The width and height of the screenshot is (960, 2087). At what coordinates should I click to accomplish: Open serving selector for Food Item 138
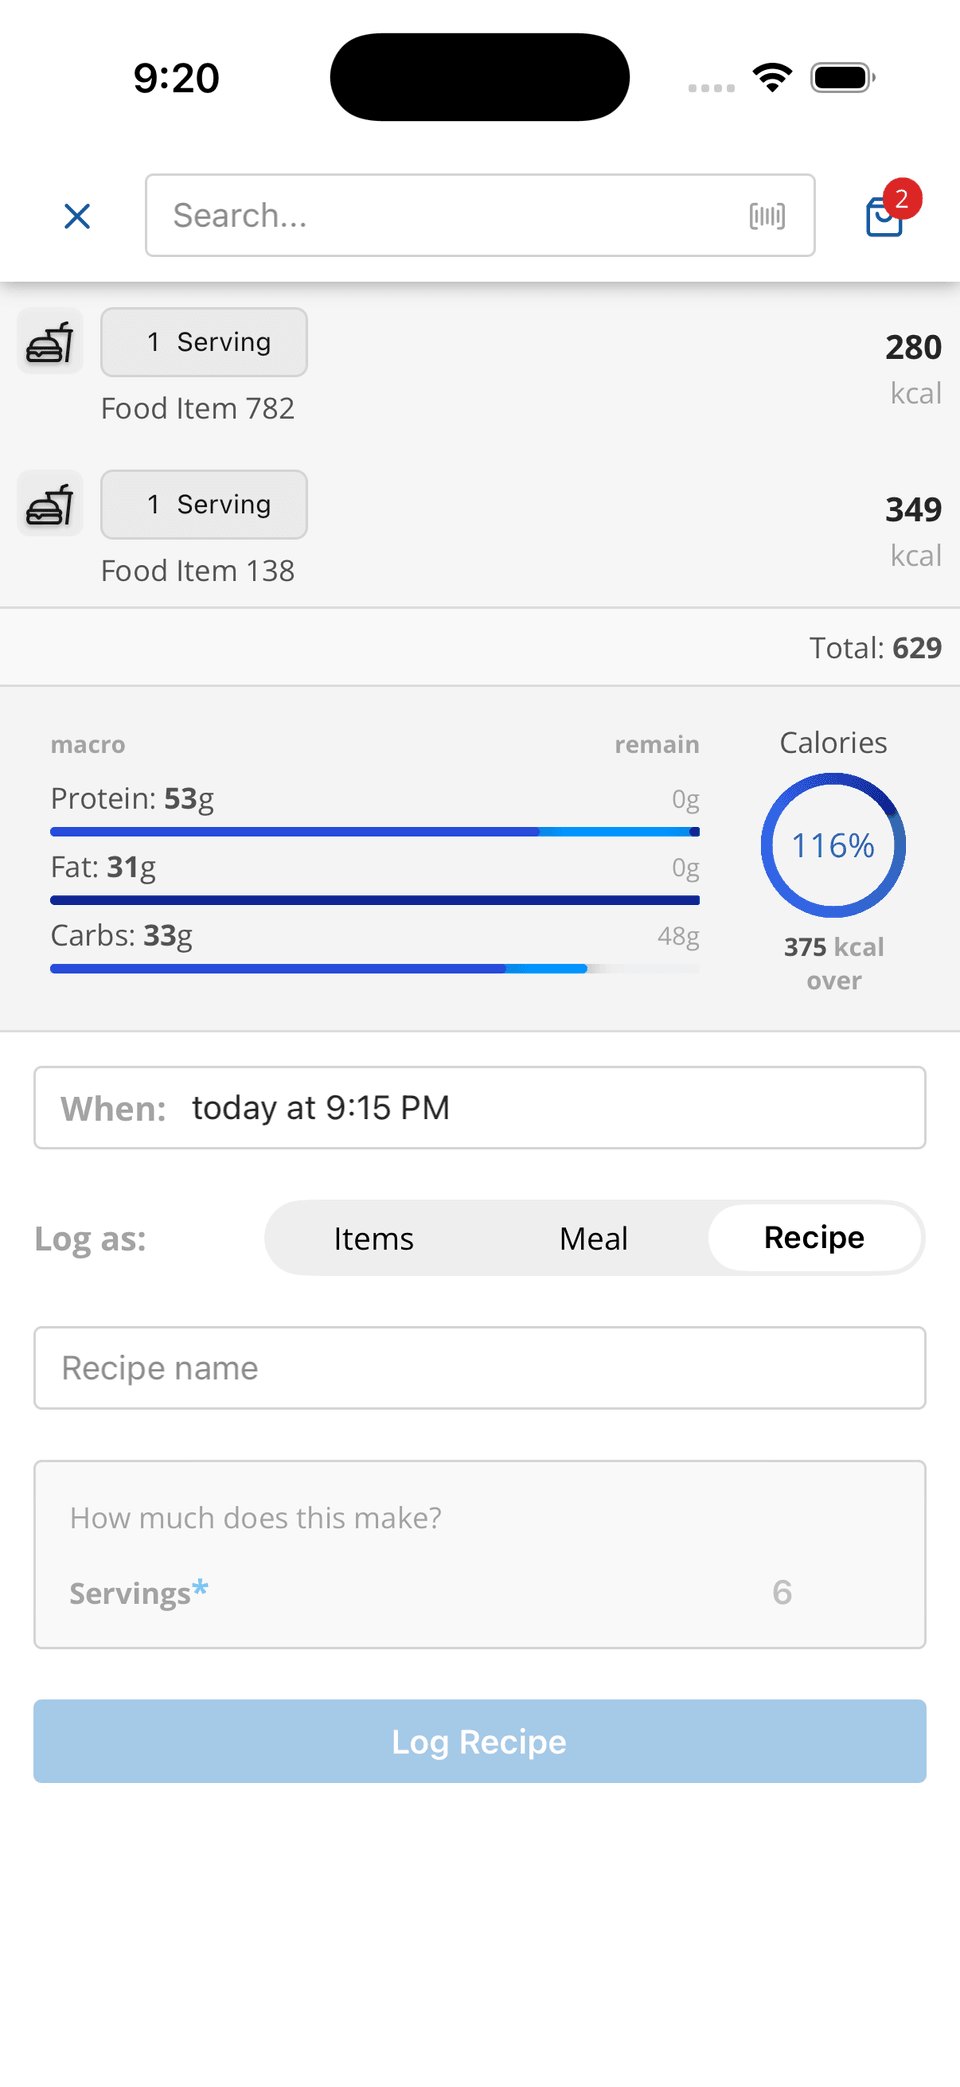pos(204,505)
